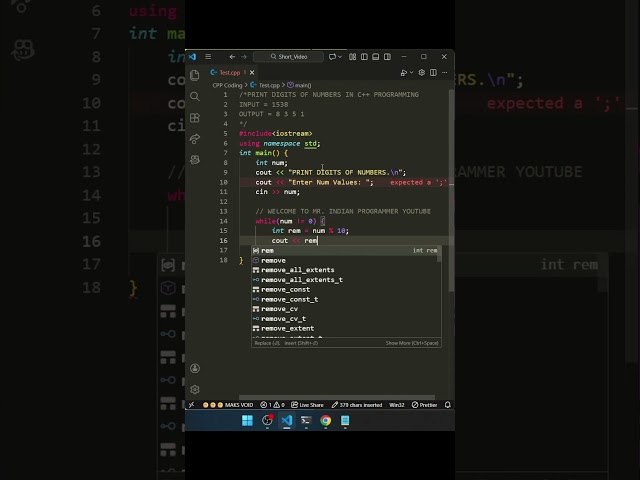
Task: Open C/C++ configuration gear in editor toolbar
Action: pos(422,73)
